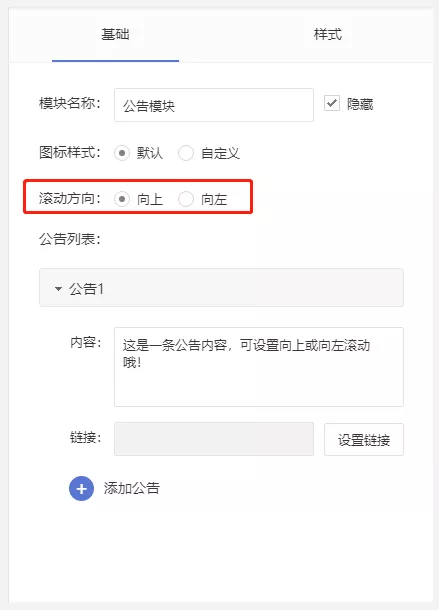This screenshot has width=439, height=610.
Task: Click the 添加公告 text link
Action: click(x=132, y=488)
